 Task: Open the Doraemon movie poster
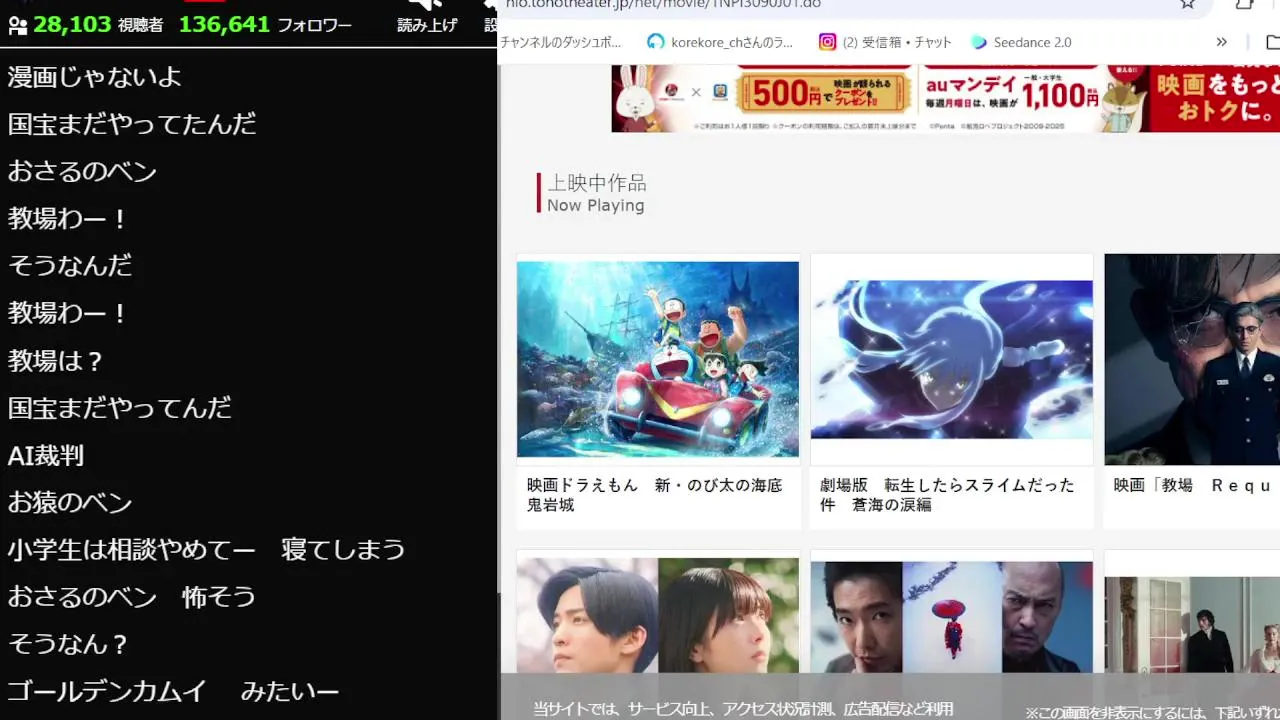tap(658, 359)
